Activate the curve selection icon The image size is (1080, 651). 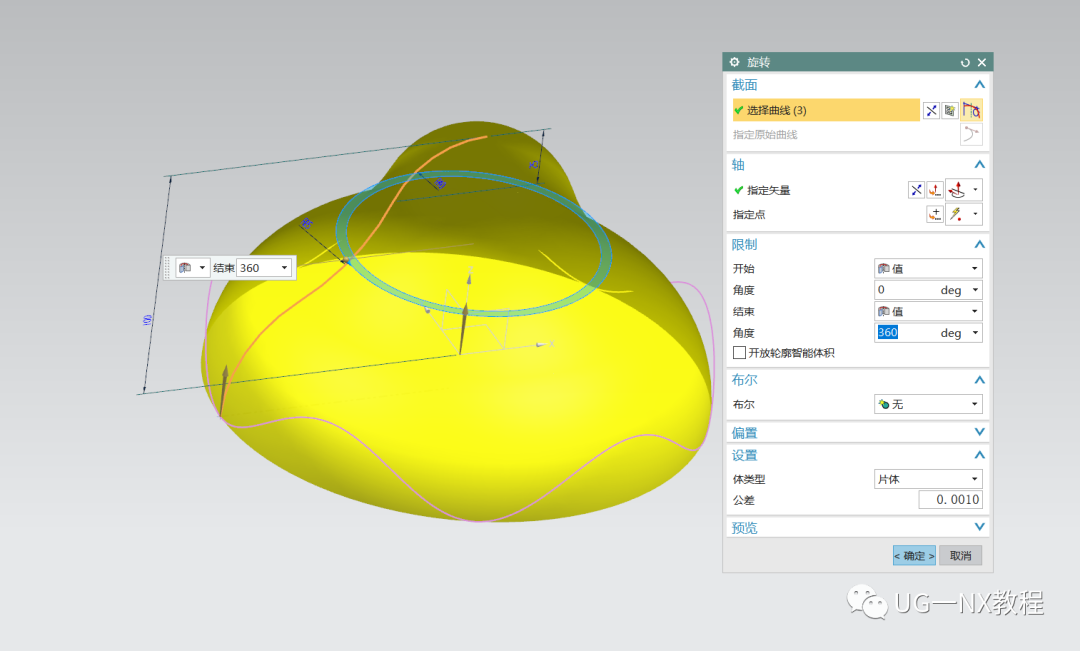click(x=971, y=110)
